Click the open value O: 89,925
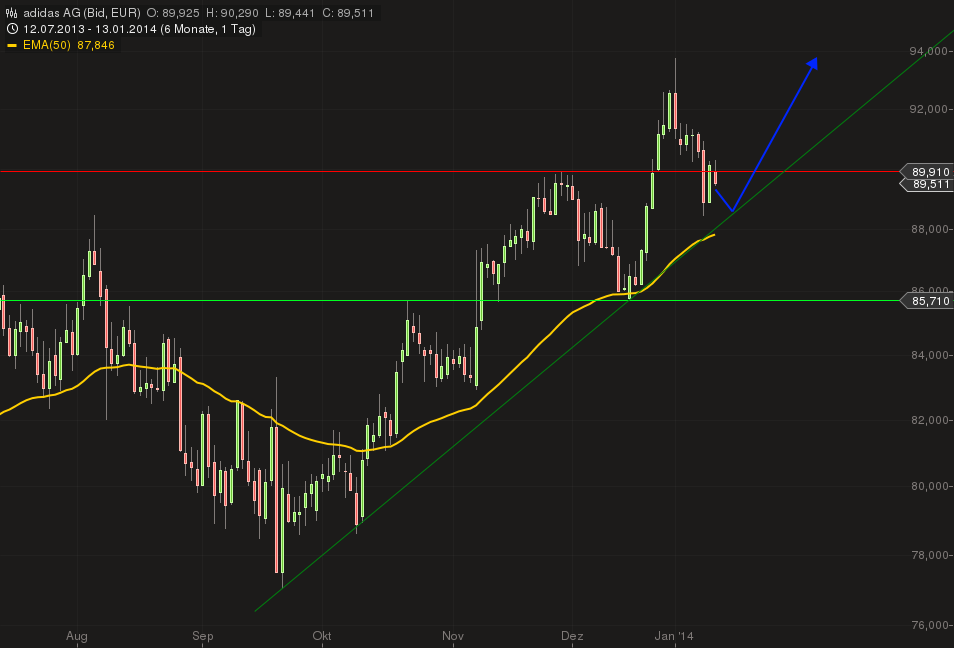954x648 pixels. (172, 13)
